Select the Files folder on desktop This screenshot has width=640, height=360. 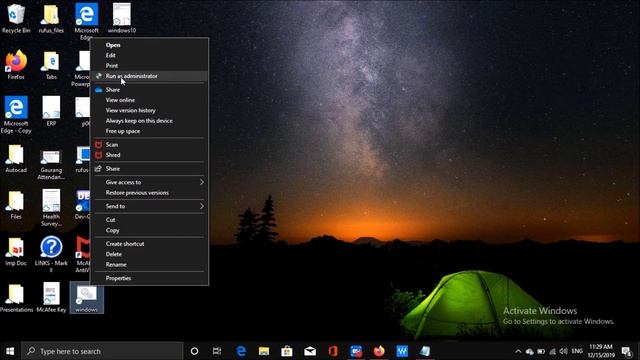[x=16, y=205]
